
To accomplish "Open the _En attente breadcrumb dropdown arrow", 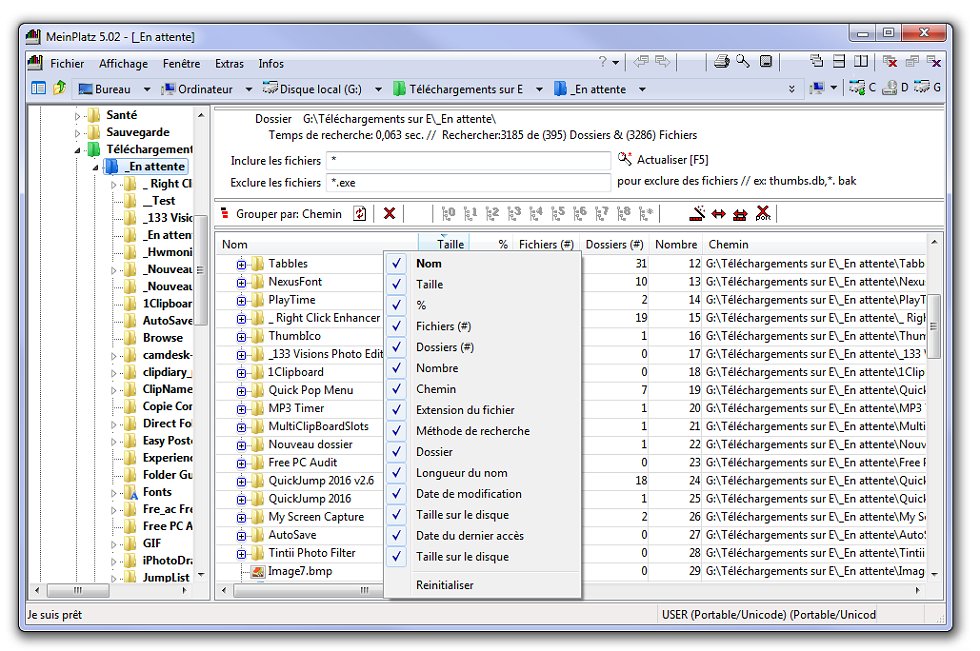I will (642, 89).
